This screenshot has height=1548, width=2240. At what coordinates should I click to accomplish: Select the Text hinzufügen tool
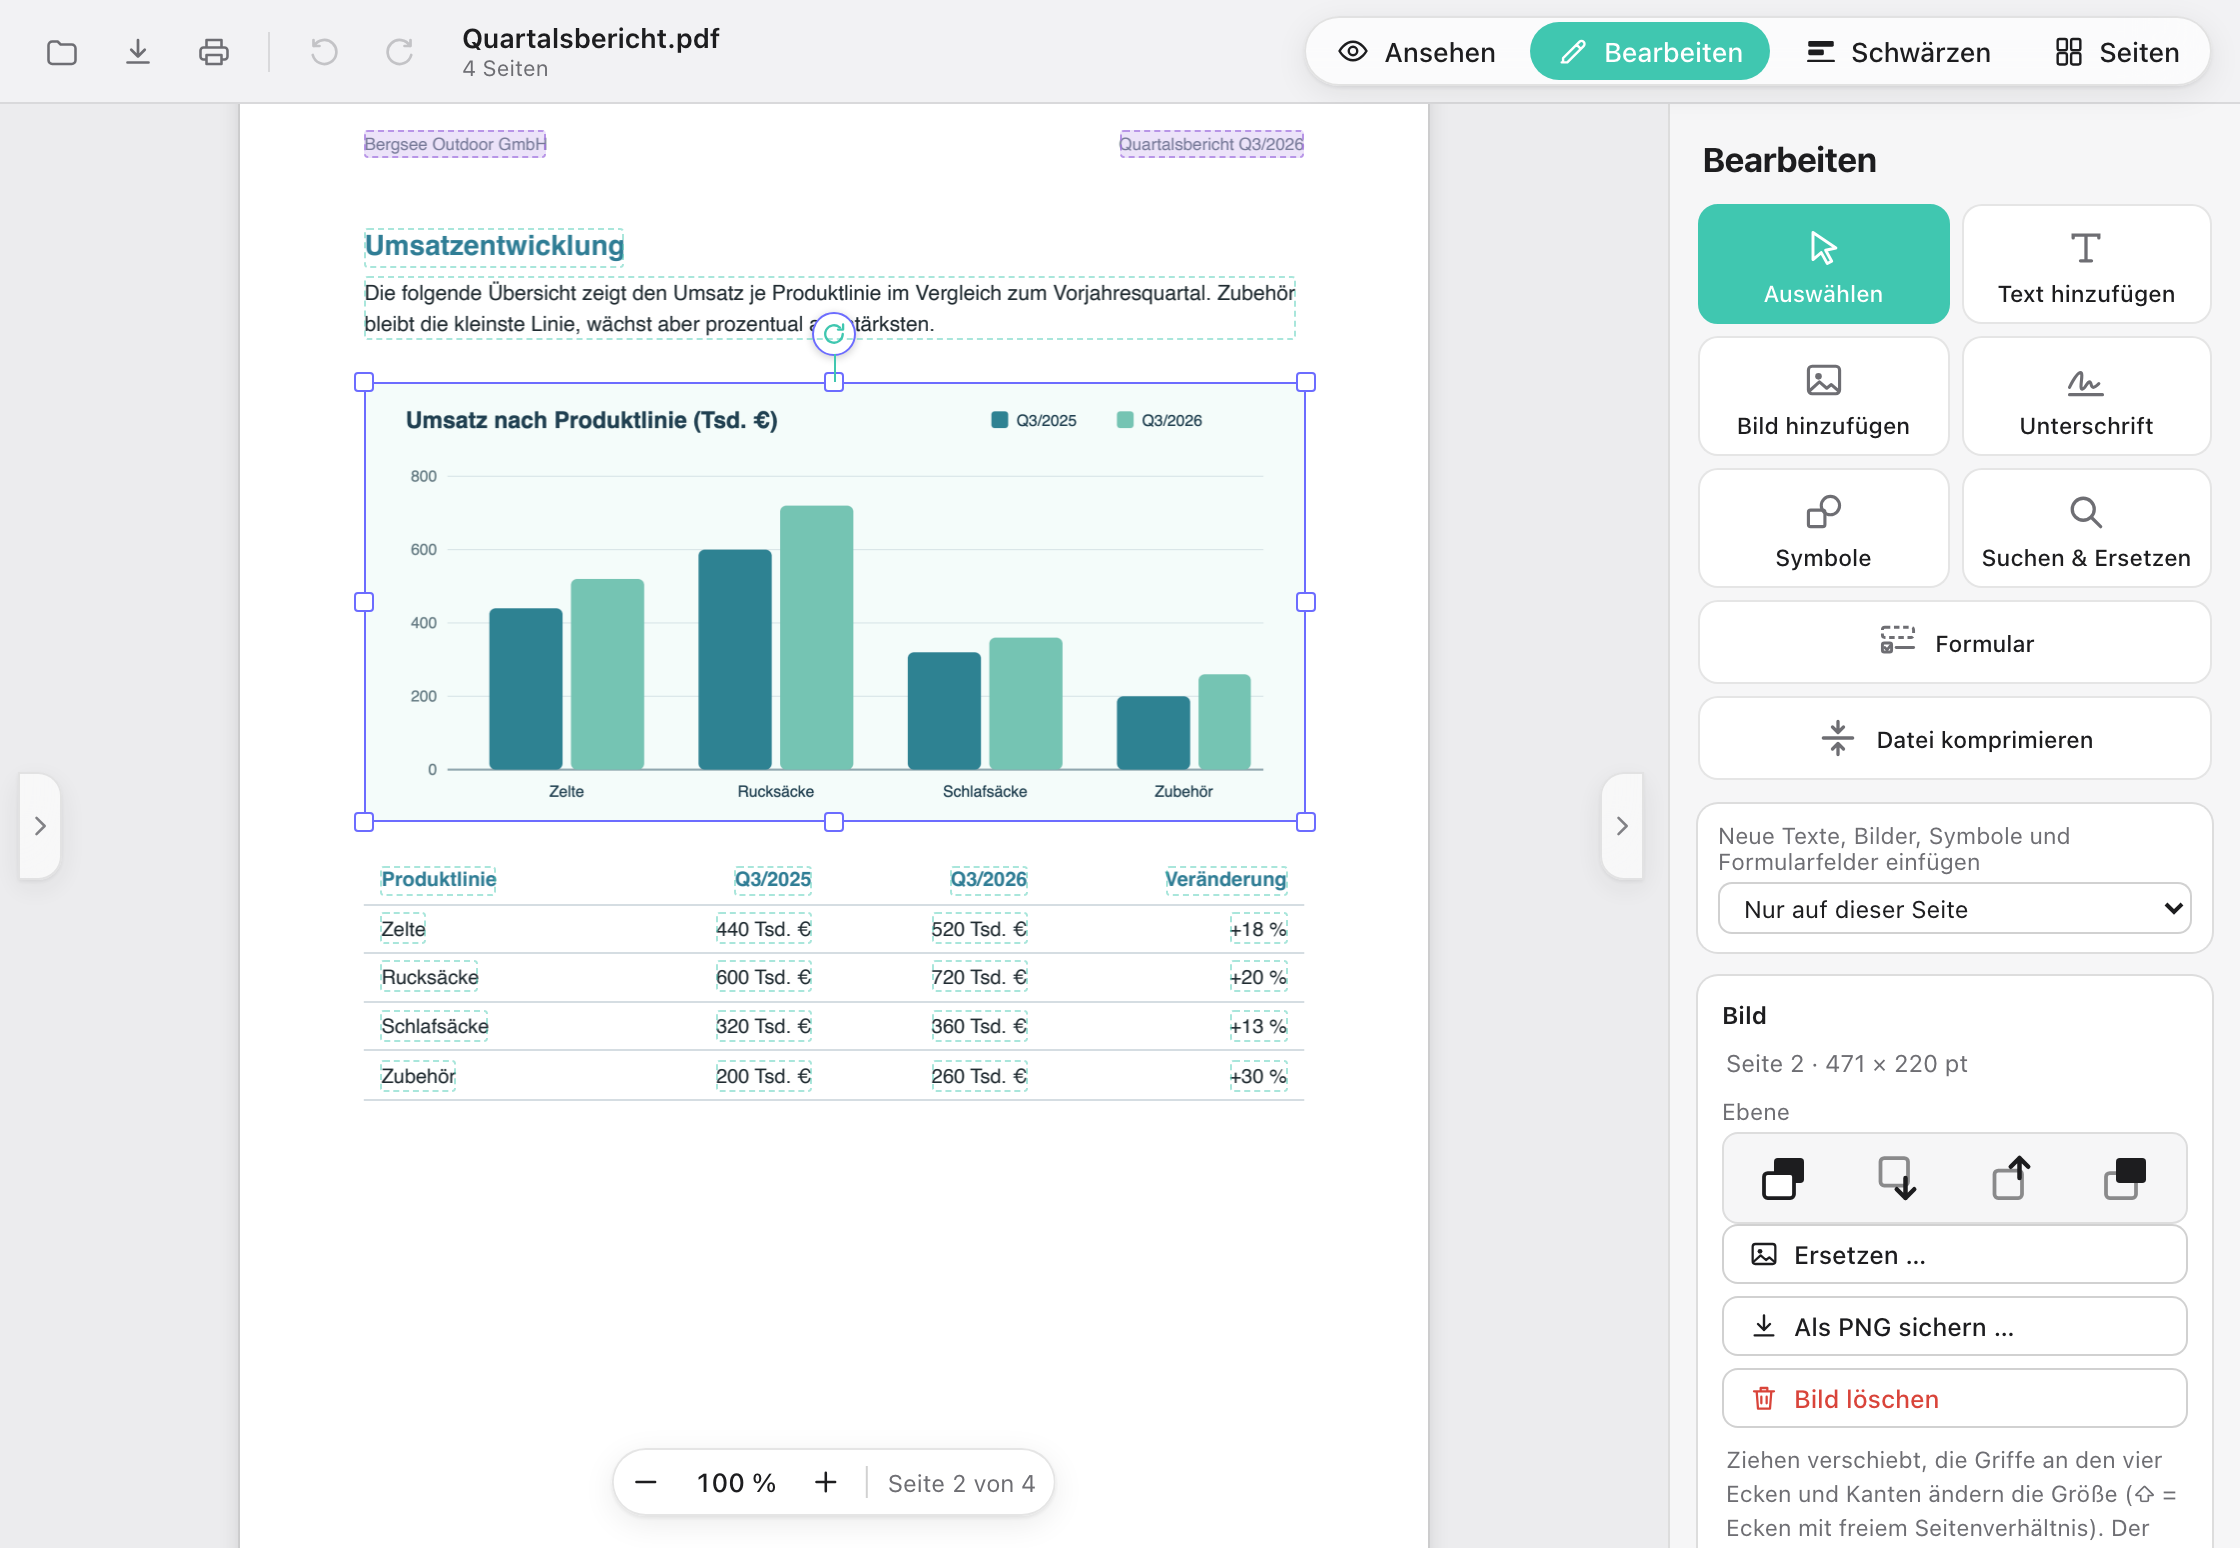tap(2086, 264)
